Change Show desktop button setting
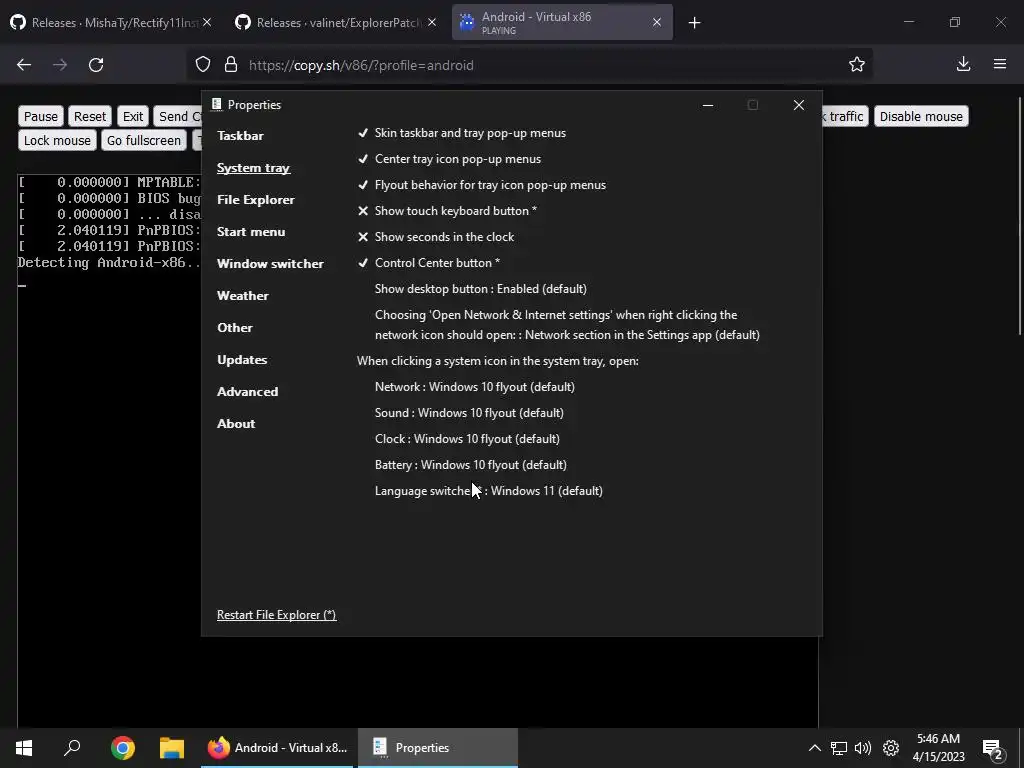 (x=481, y=289)
